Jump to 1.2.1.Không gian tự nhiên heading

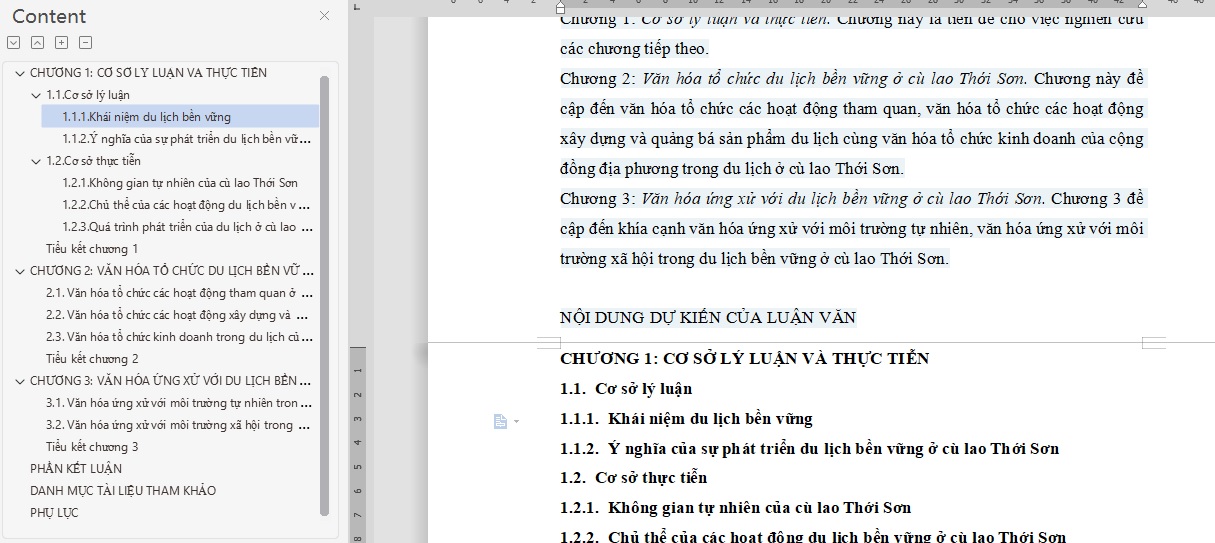(180, 183)
